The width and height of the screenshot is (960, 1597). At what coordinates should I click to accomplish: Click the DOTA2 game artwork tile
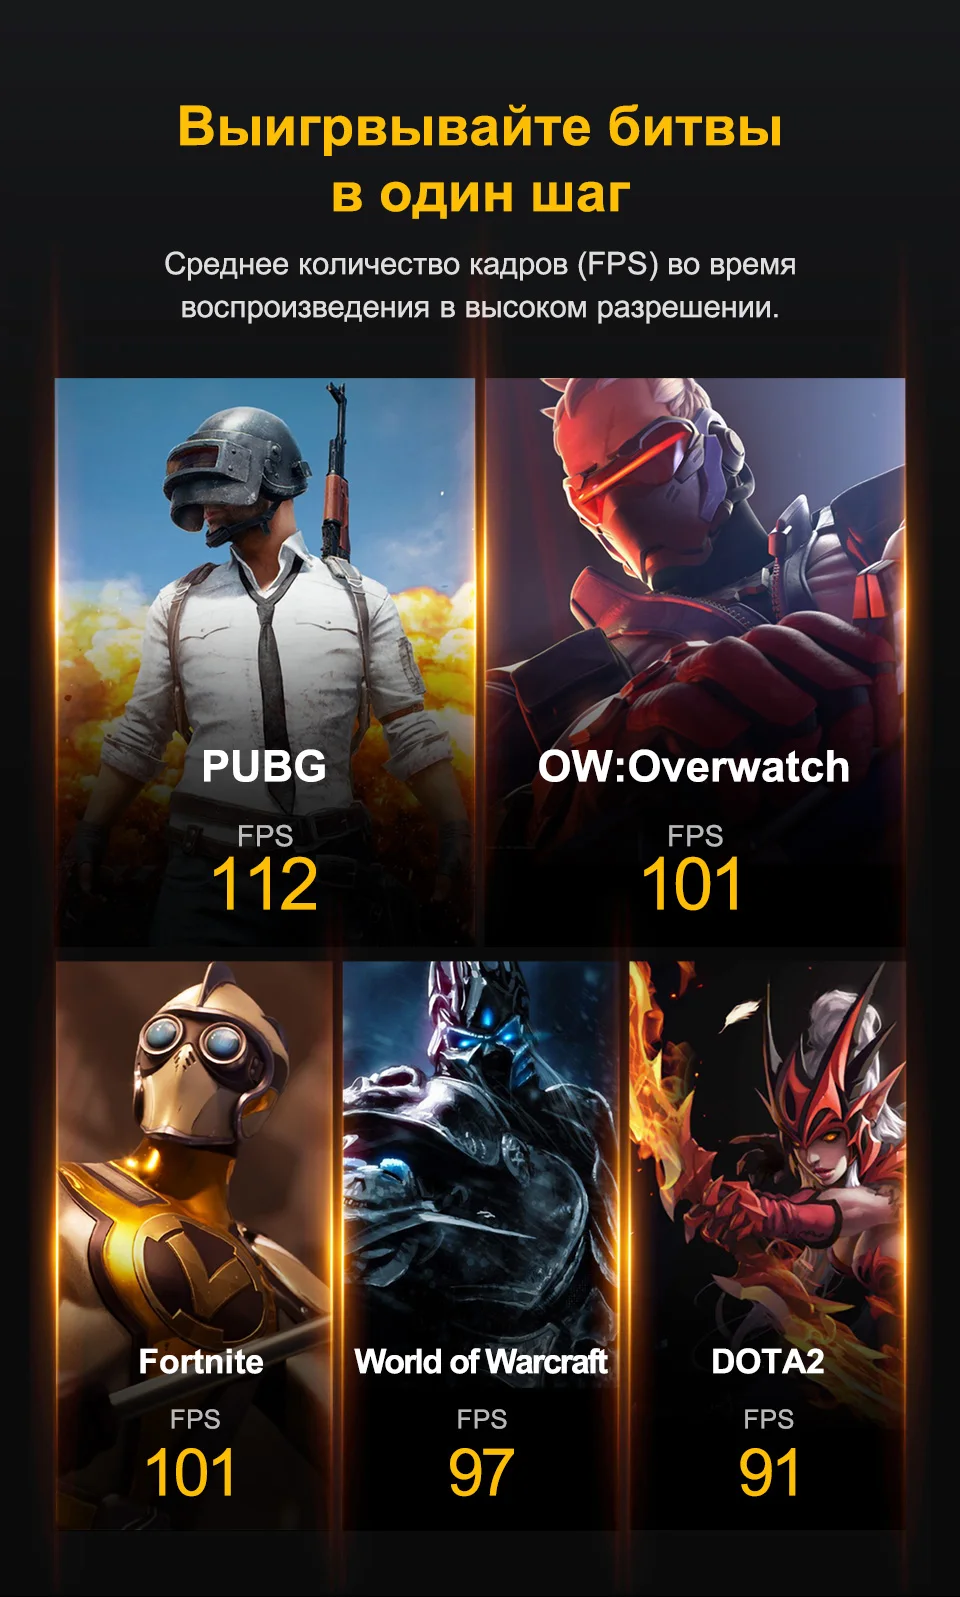point(767,1245)
